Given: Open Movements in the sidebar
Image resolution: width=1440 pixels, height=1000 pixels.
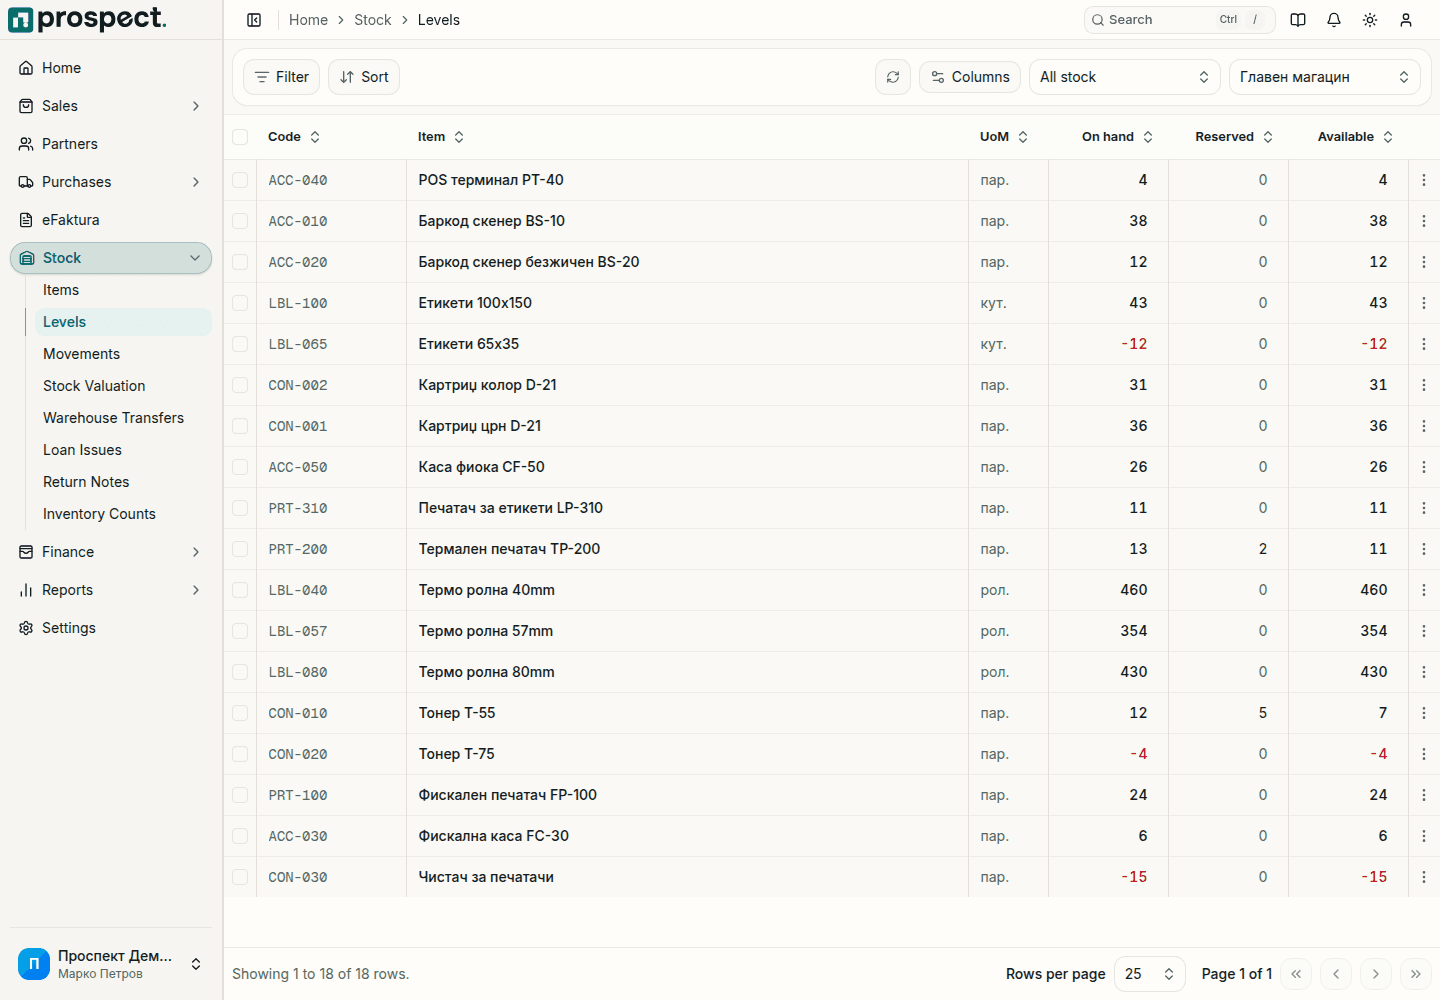Looking at the screenshot, I should point(124,354).
